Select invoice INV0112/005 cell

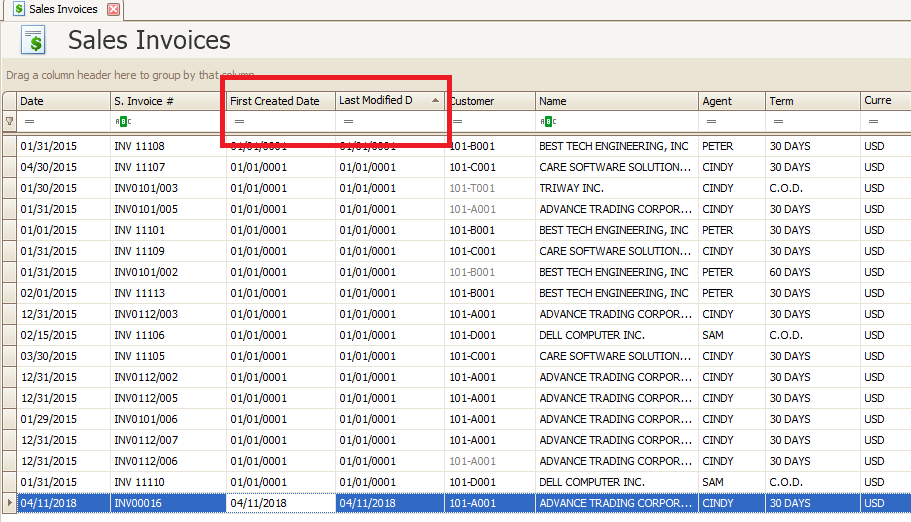[168, 398]
